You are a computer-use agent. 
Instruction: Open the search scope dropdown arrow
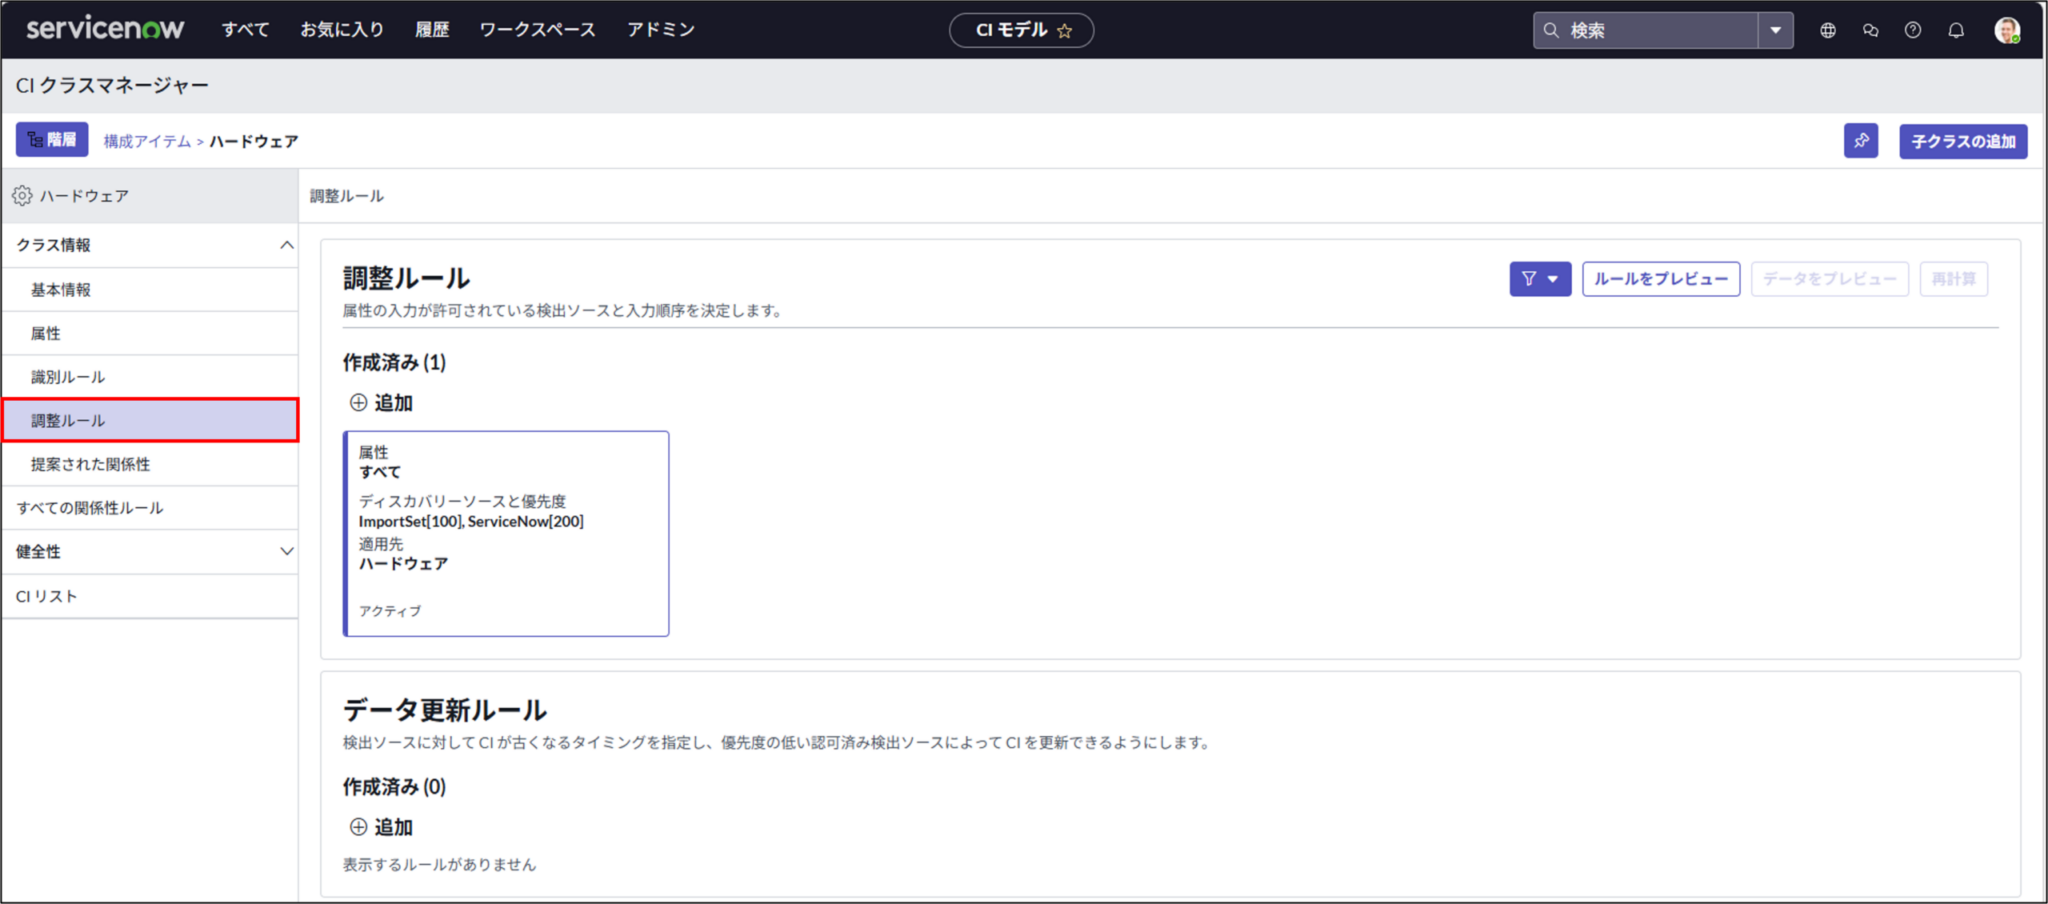click(1776, 30)
